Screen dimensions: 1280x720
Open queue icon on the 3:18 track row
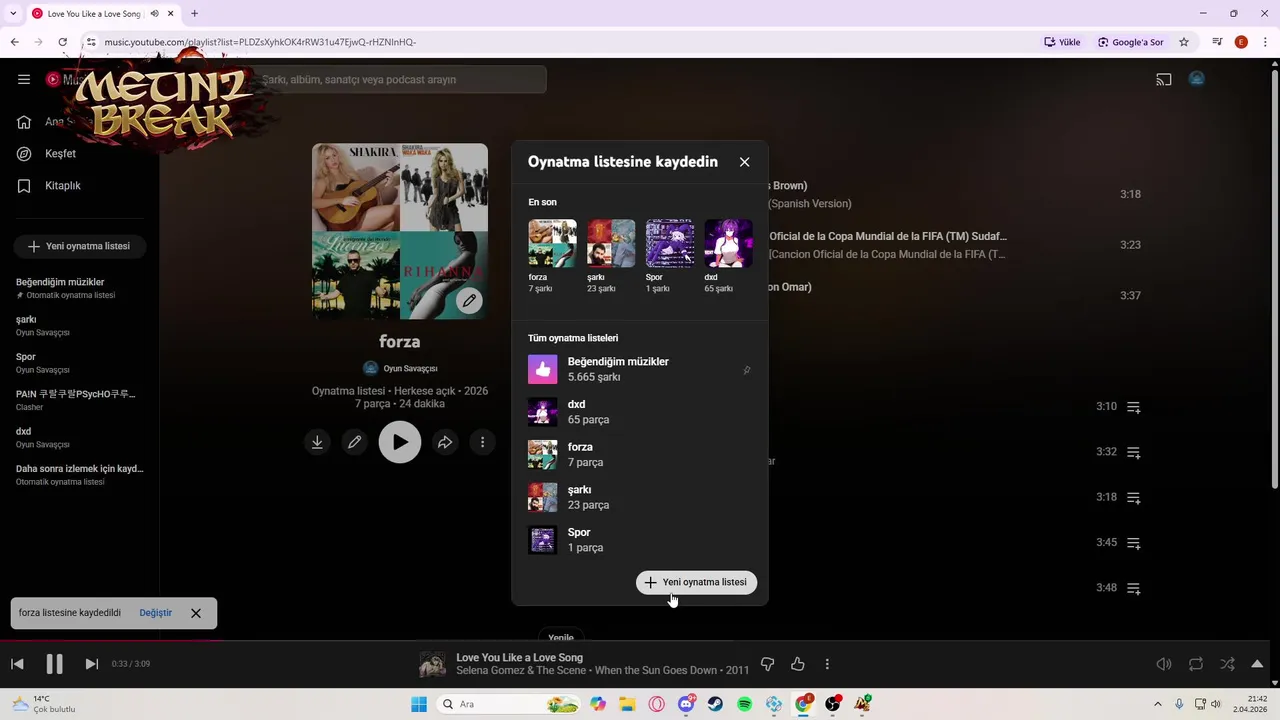point(1134,497)
